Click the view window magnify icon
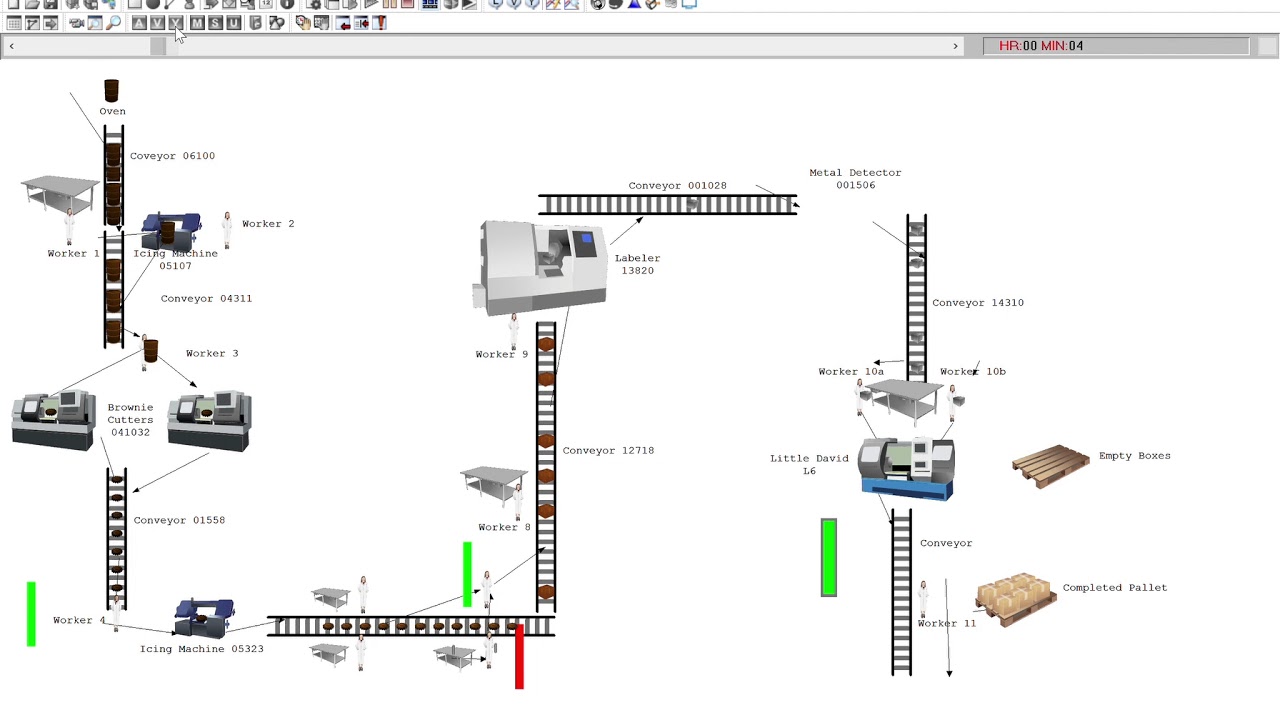 coord(94,23)
